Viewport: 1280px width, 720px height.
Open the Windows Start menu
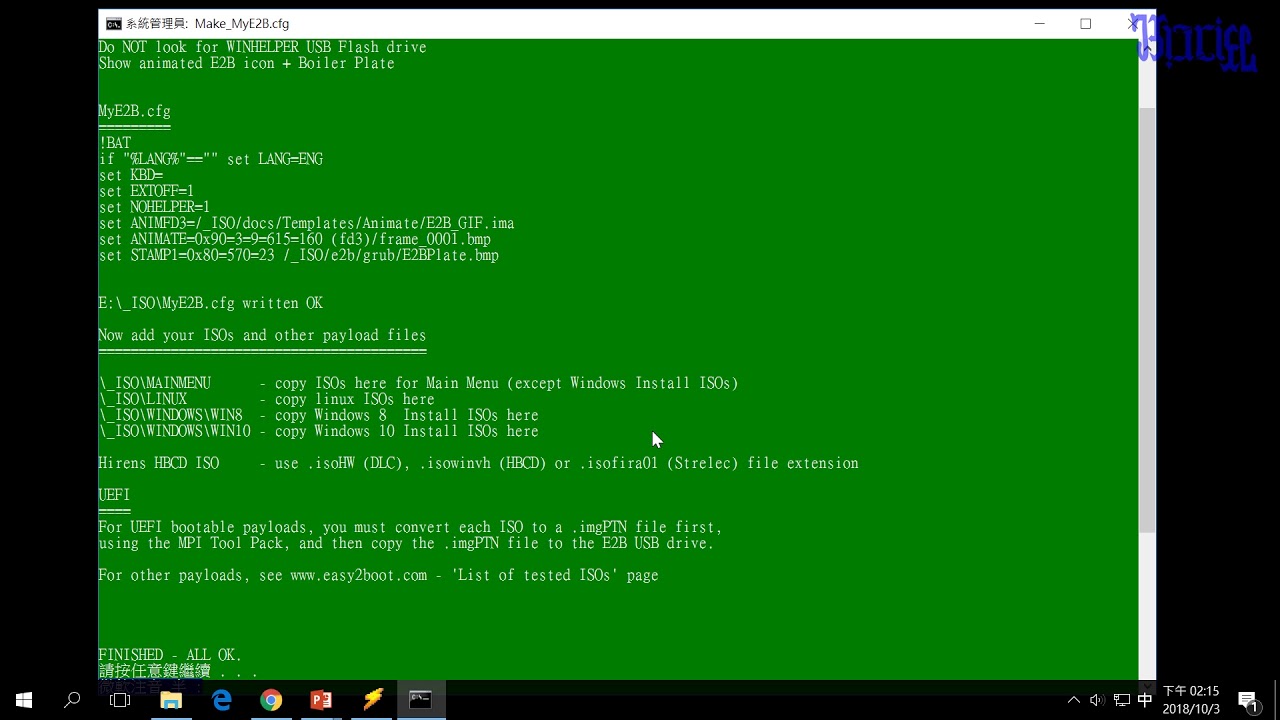(24, 700)
